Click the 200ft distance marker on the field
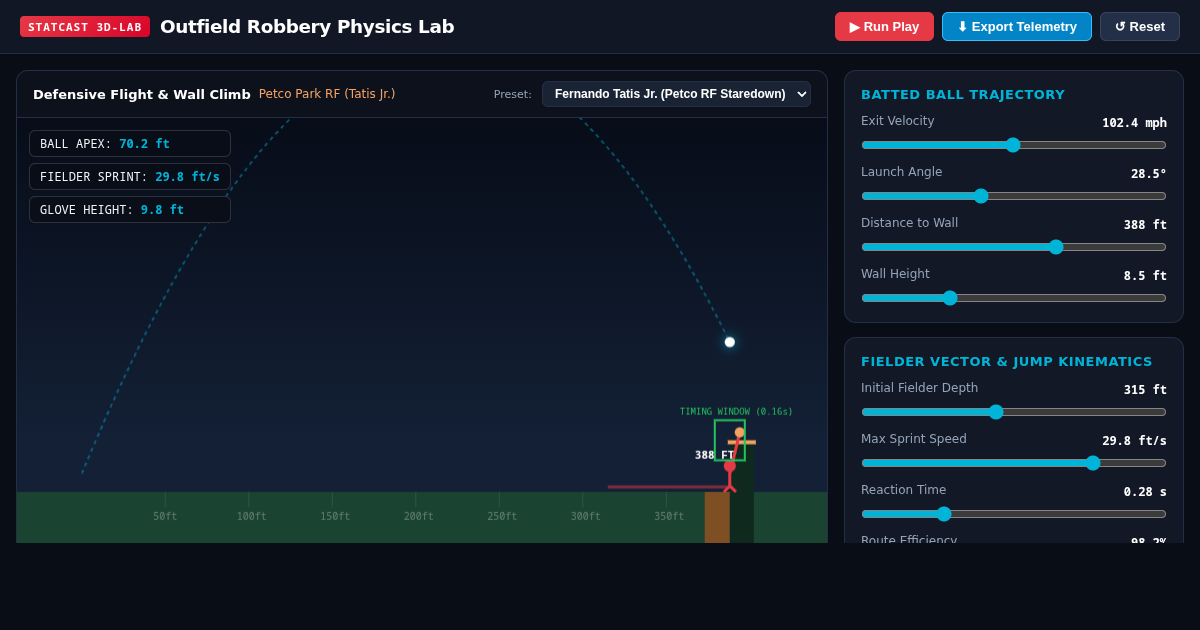This screenshot has height=630, width=1200. click(x=418, y=517)
